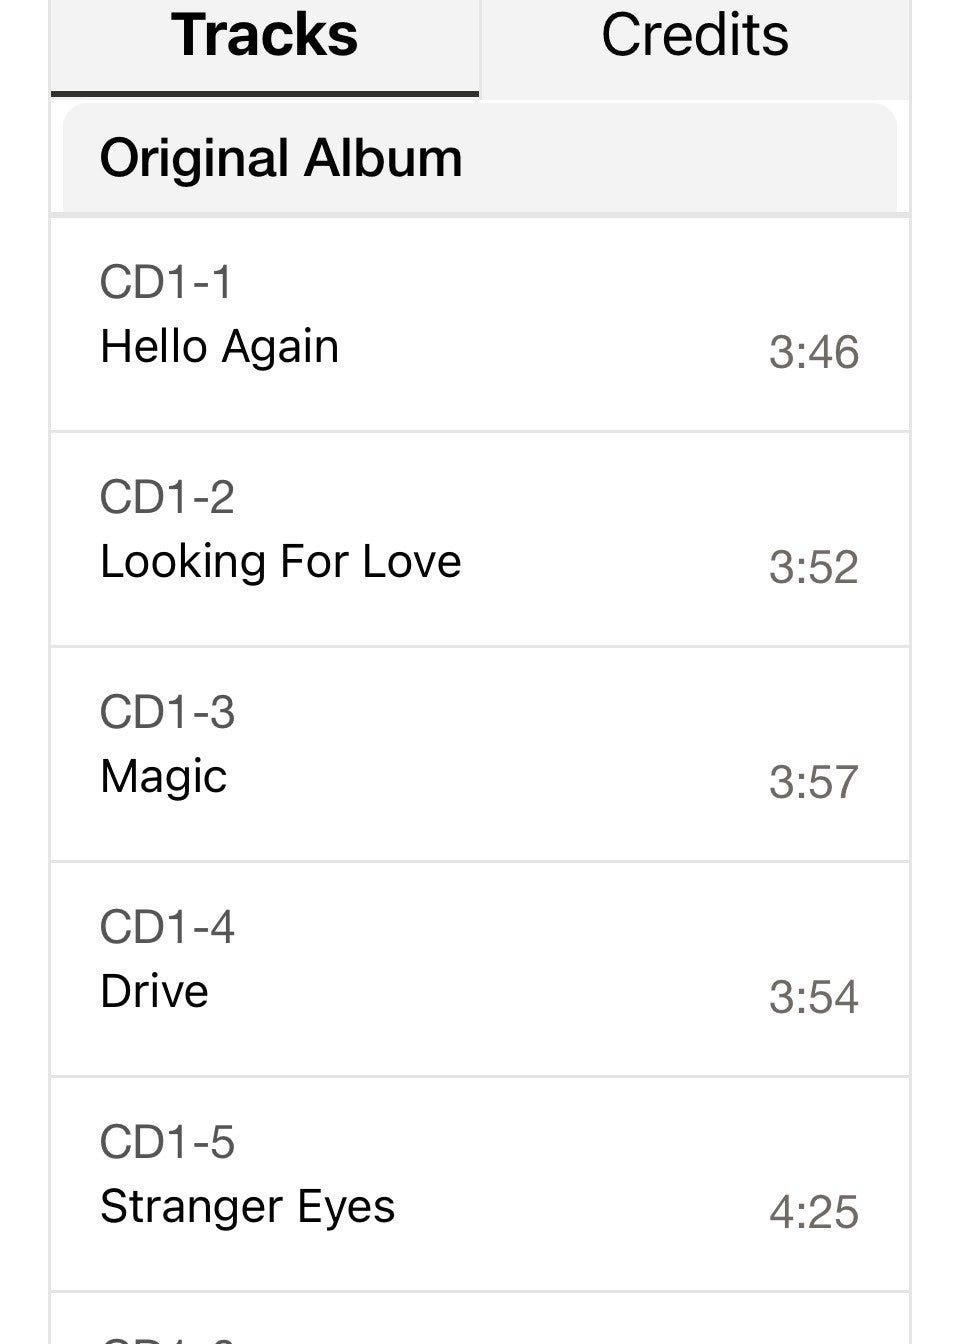
Task: Select the CD1-3 track position label
Action: tap(167, 712)
